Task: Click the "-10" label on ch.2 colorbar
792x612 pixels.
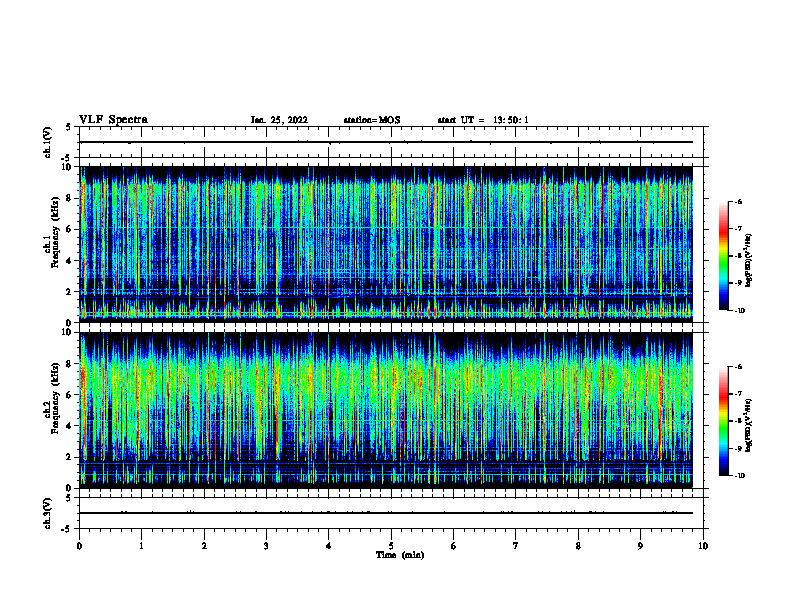Action: pos(739,476)
